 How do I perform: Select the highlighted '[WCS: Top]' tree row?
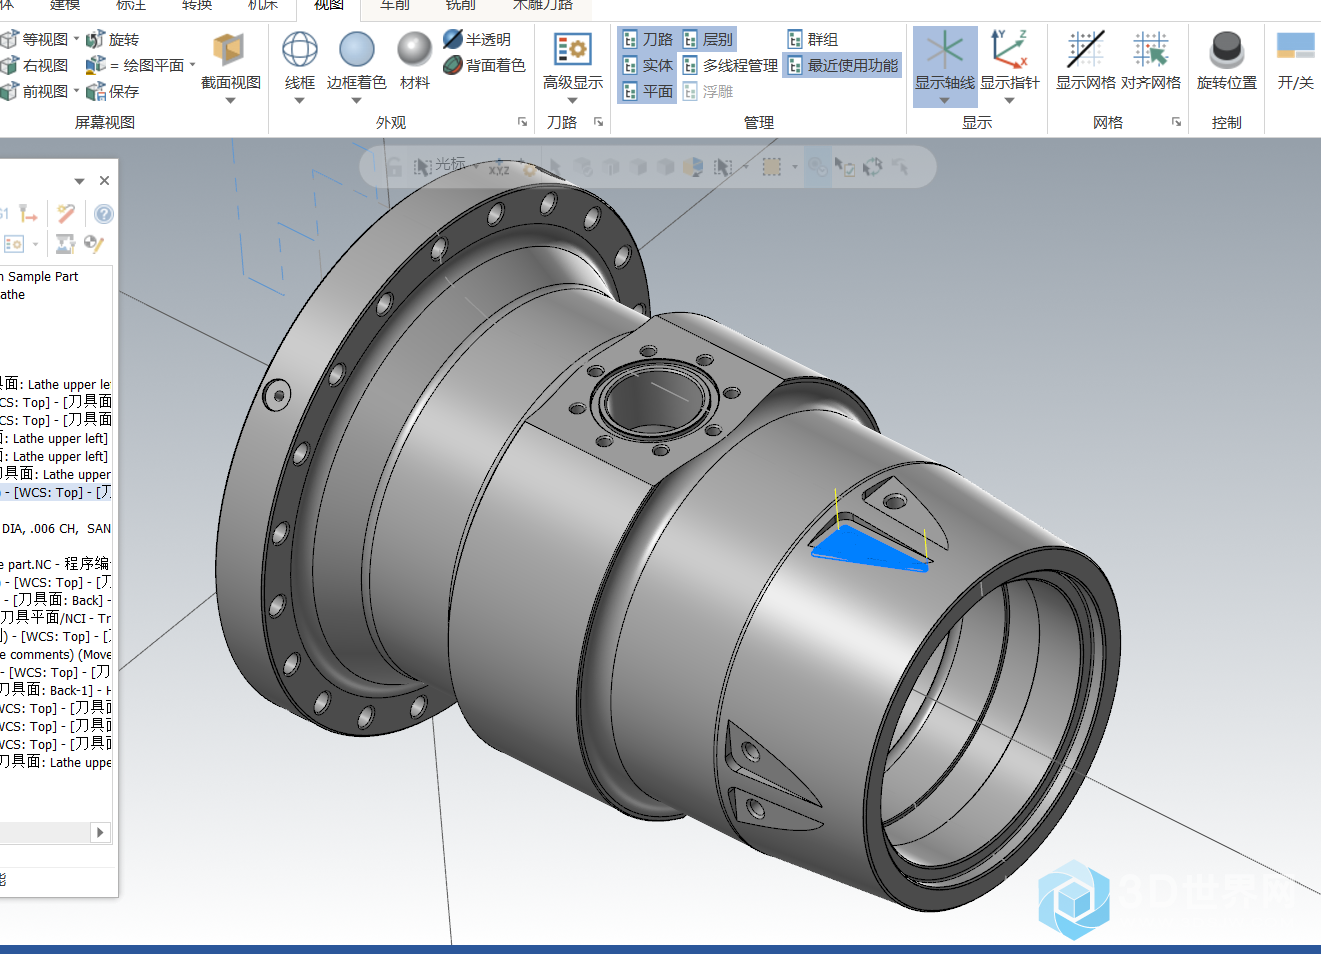pos(56,492)
